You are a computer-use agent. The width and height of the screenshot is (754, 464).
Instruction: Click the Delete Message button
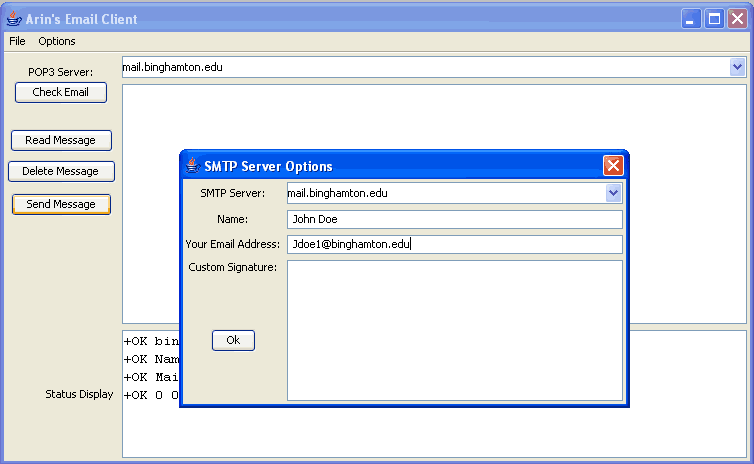click(61, 171)
